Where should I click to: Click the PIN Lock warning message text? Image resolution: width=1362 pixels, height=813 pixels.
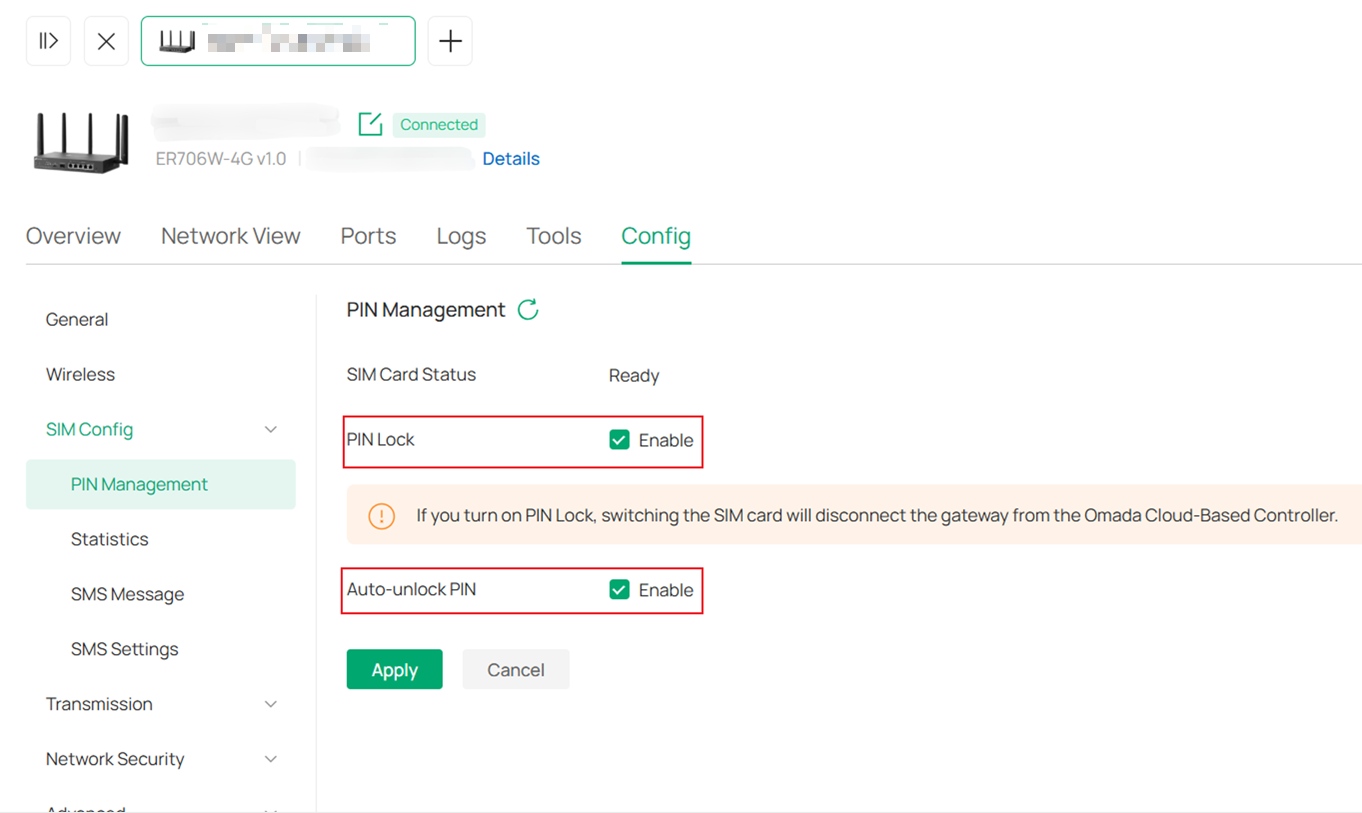(877, 516)
